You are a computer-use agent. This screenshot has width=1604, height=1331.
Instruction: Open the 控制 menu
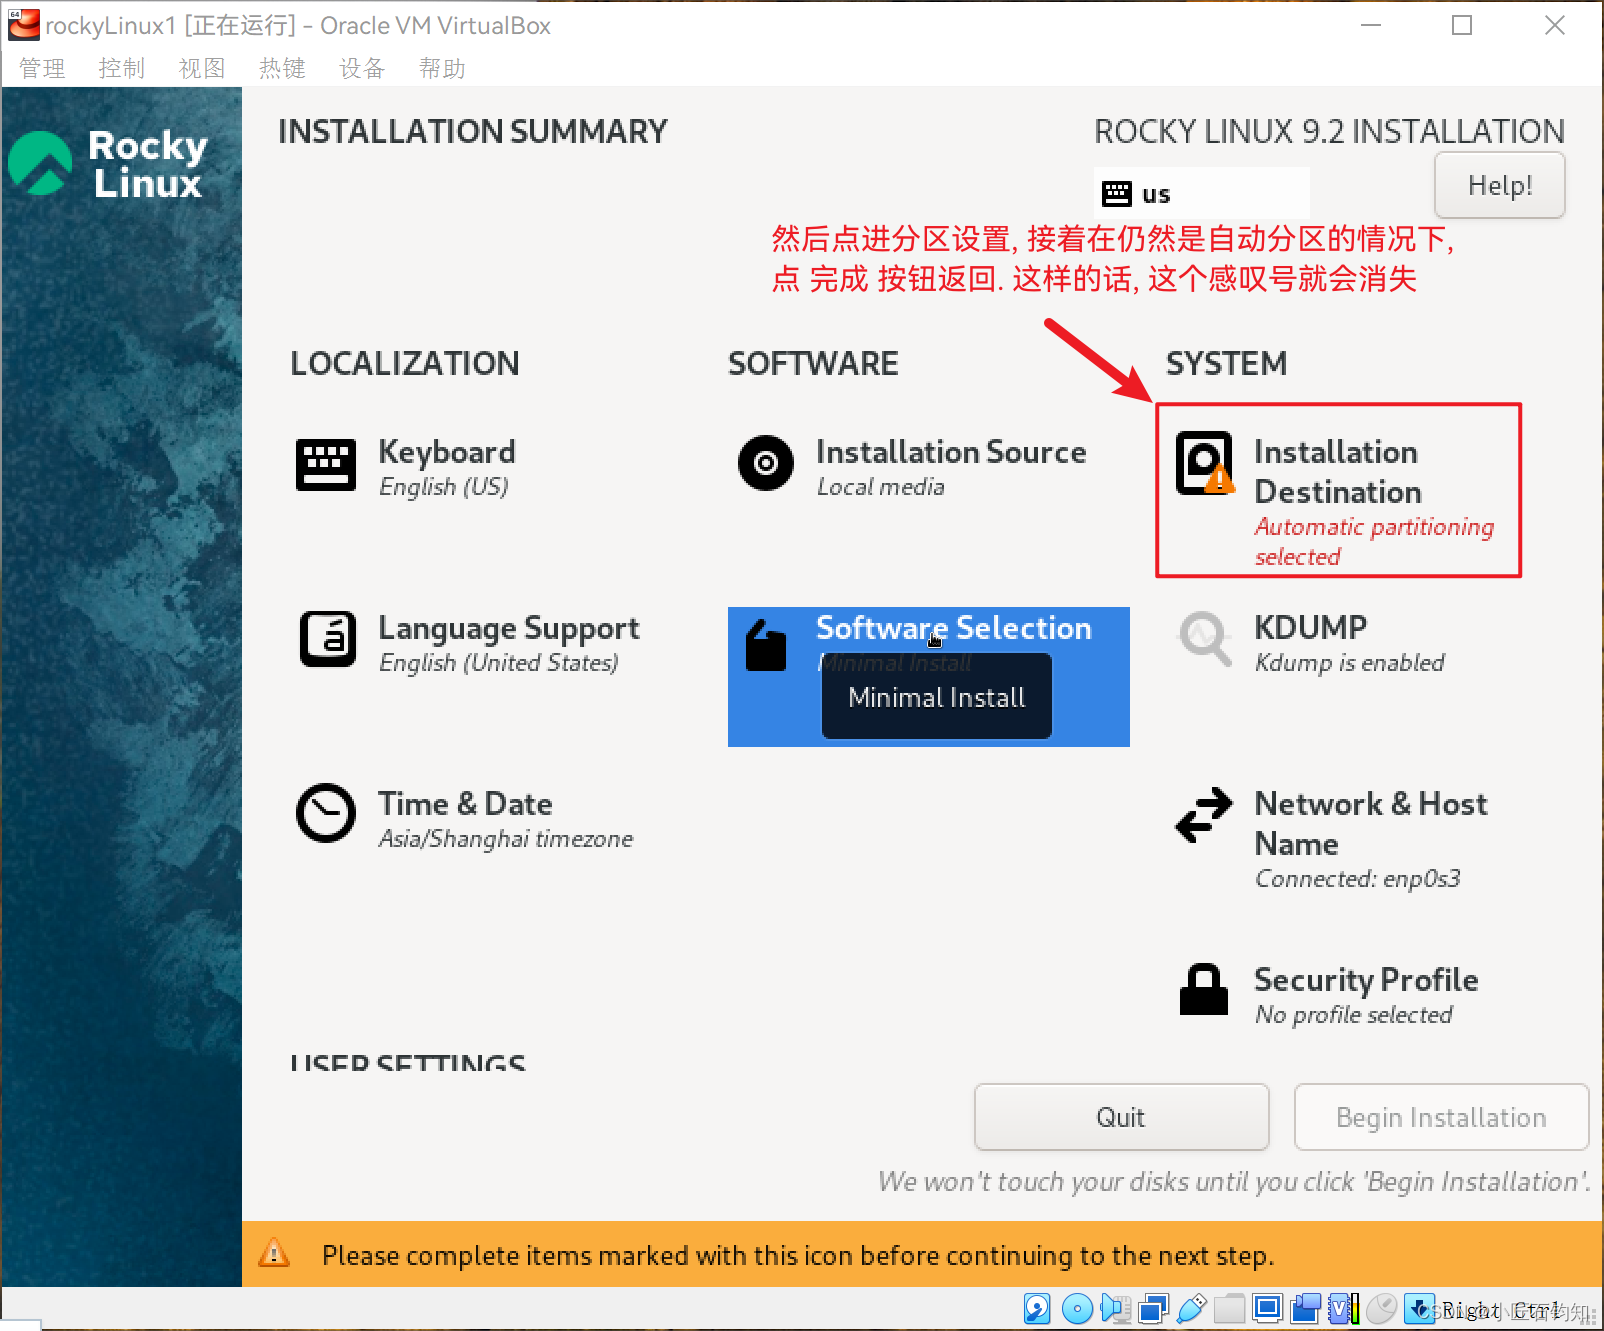pos(122,68)
